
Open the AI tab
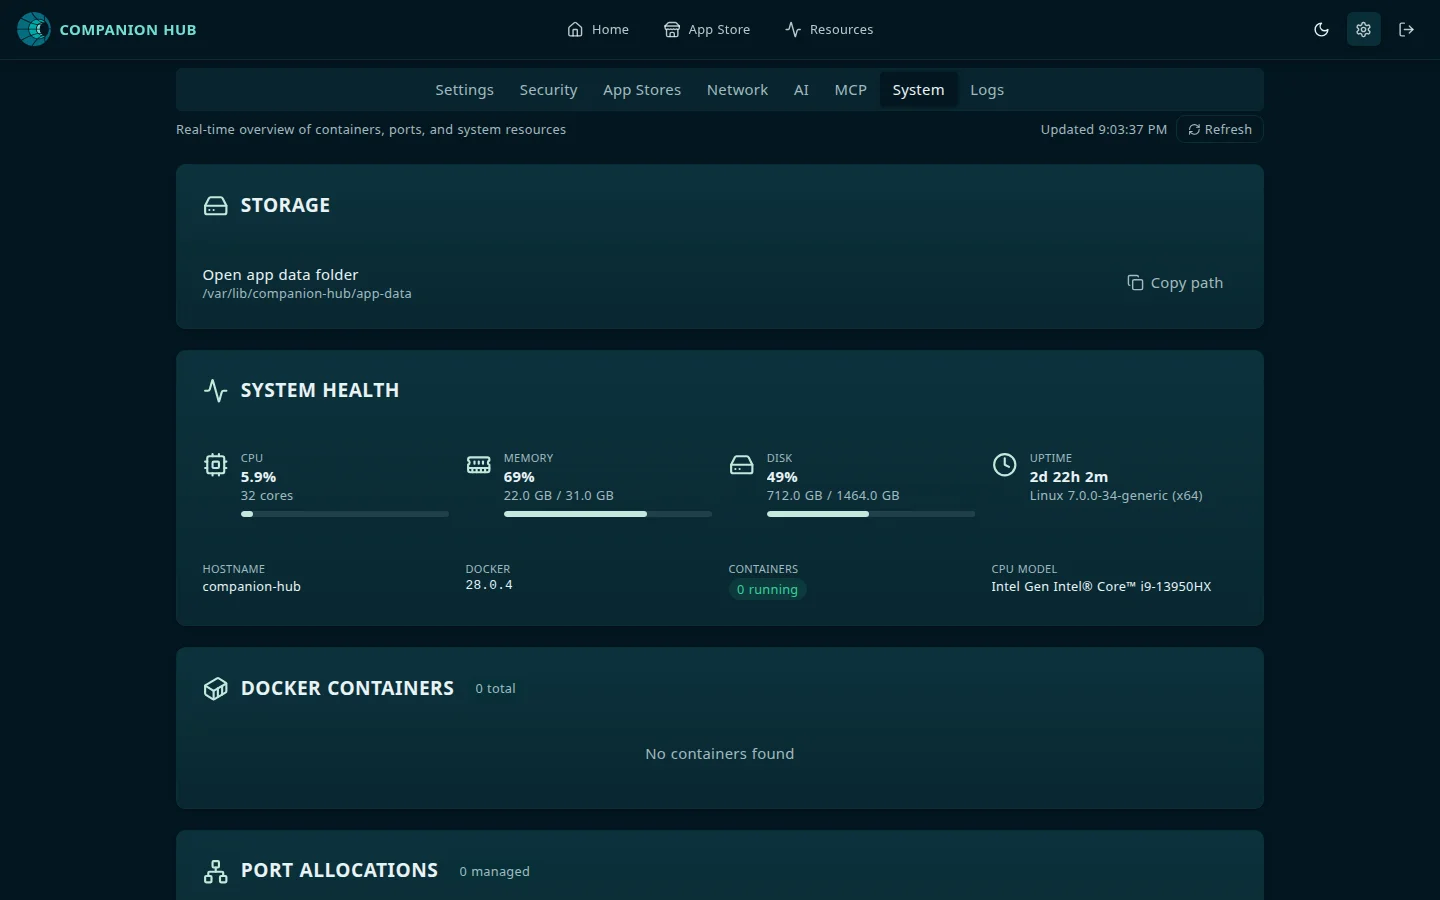[801, 90]
